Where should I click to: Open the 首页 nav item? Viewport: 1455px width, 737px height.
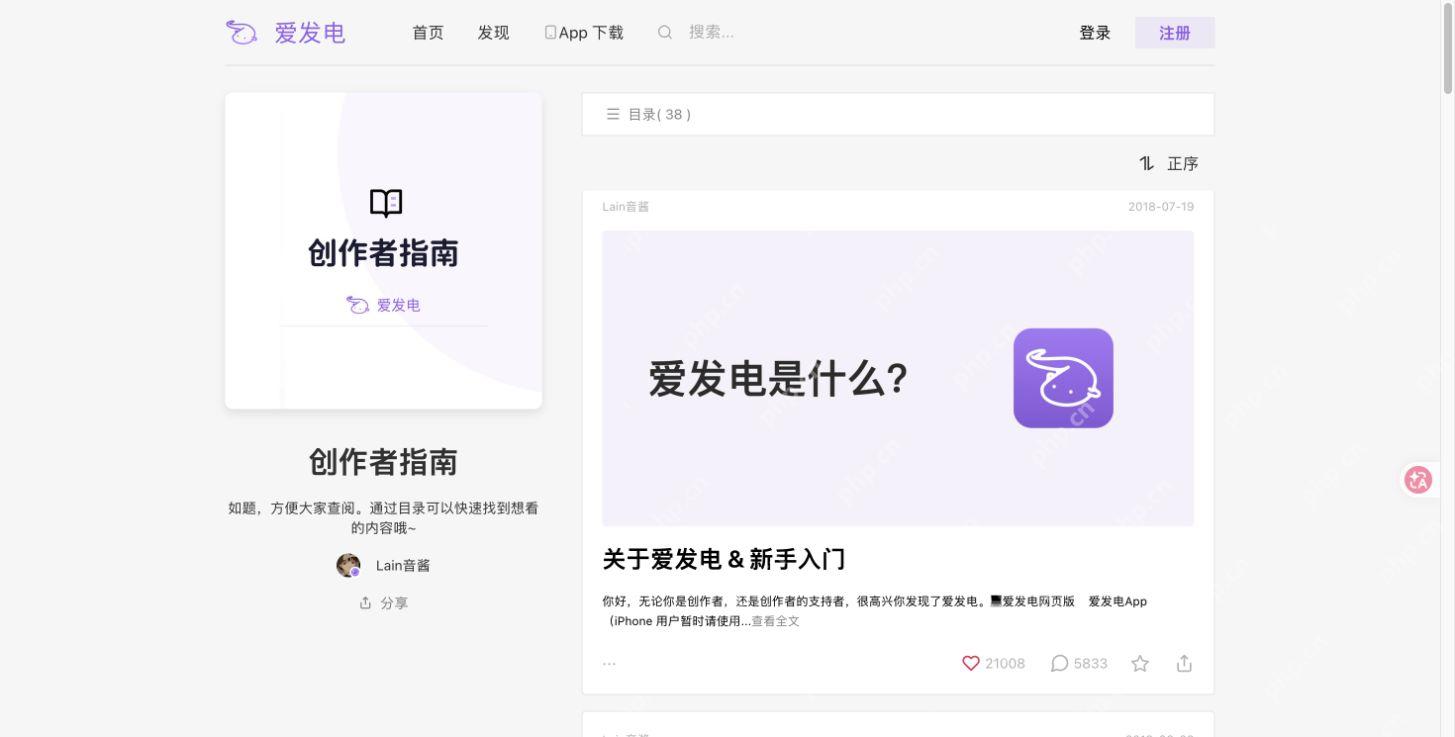click(428, 33)
